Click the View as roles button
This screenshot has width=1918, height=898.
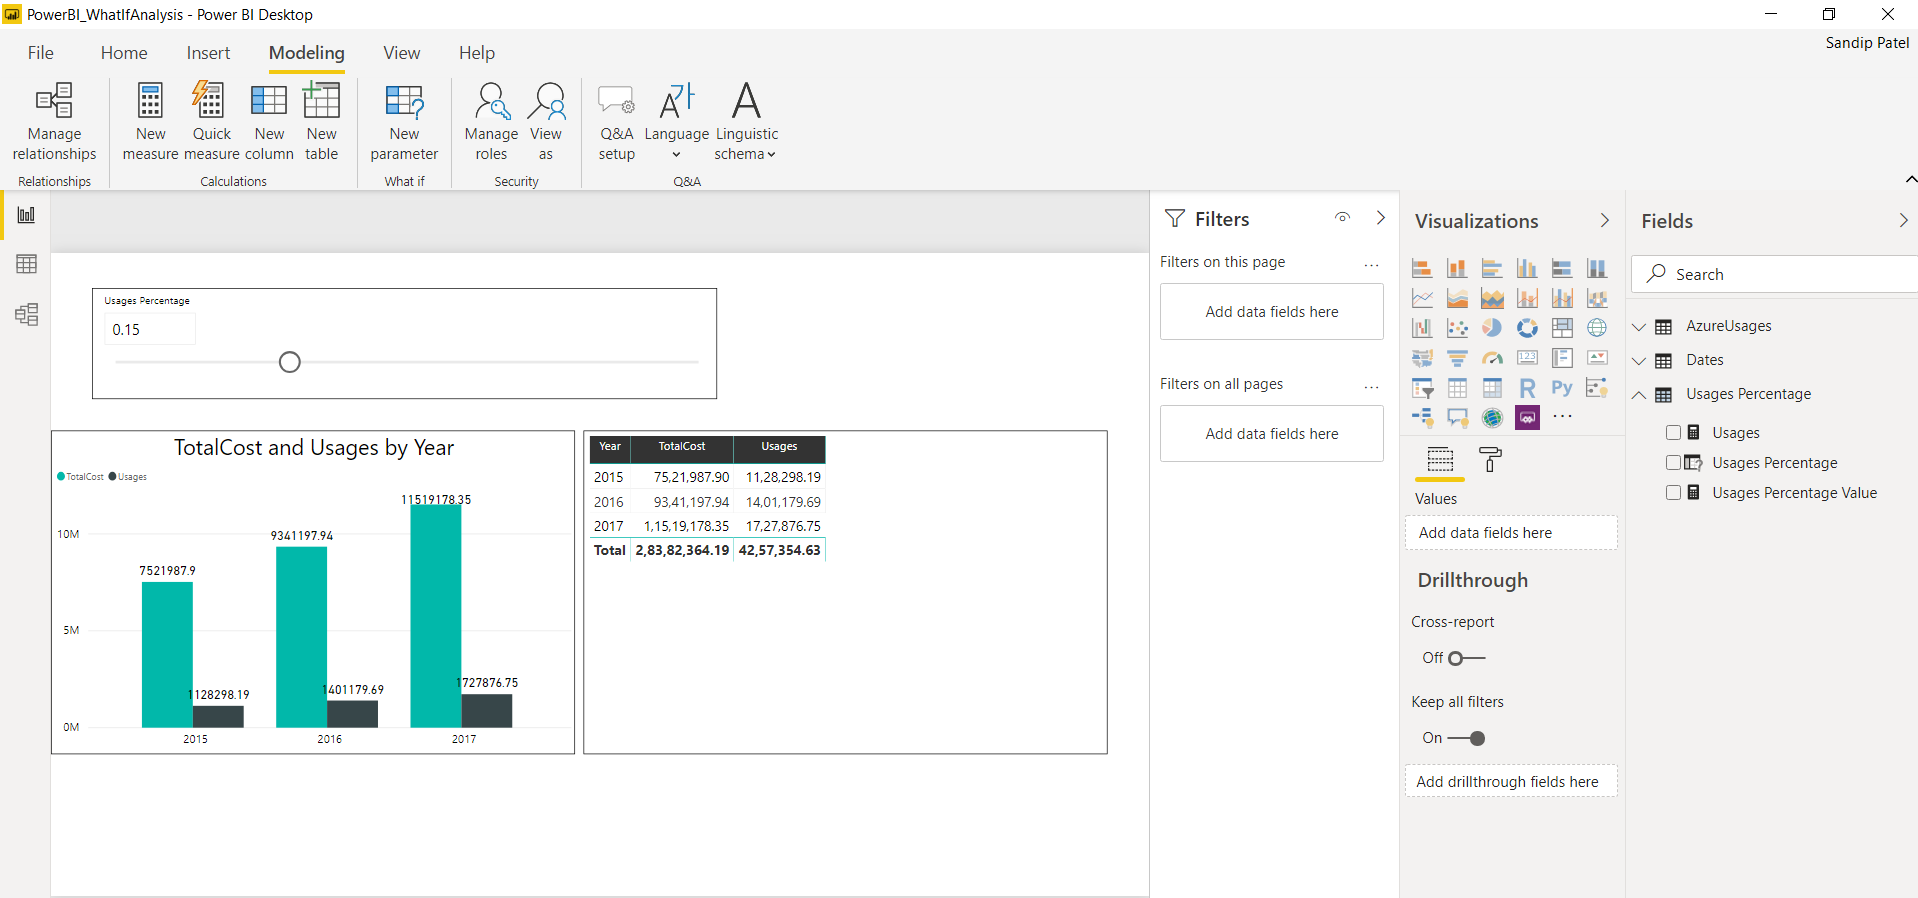(546, 121)
